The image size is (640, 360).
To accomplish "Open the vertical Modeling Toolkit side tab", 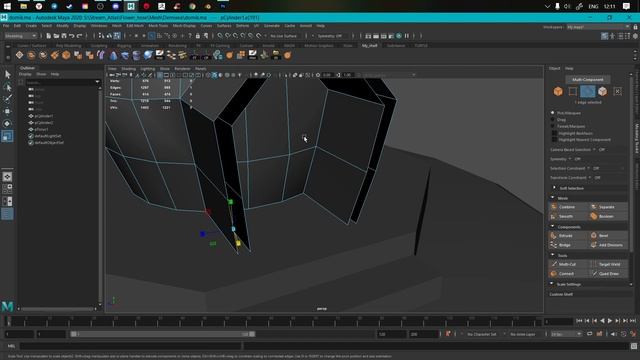I will coord(636,138).
